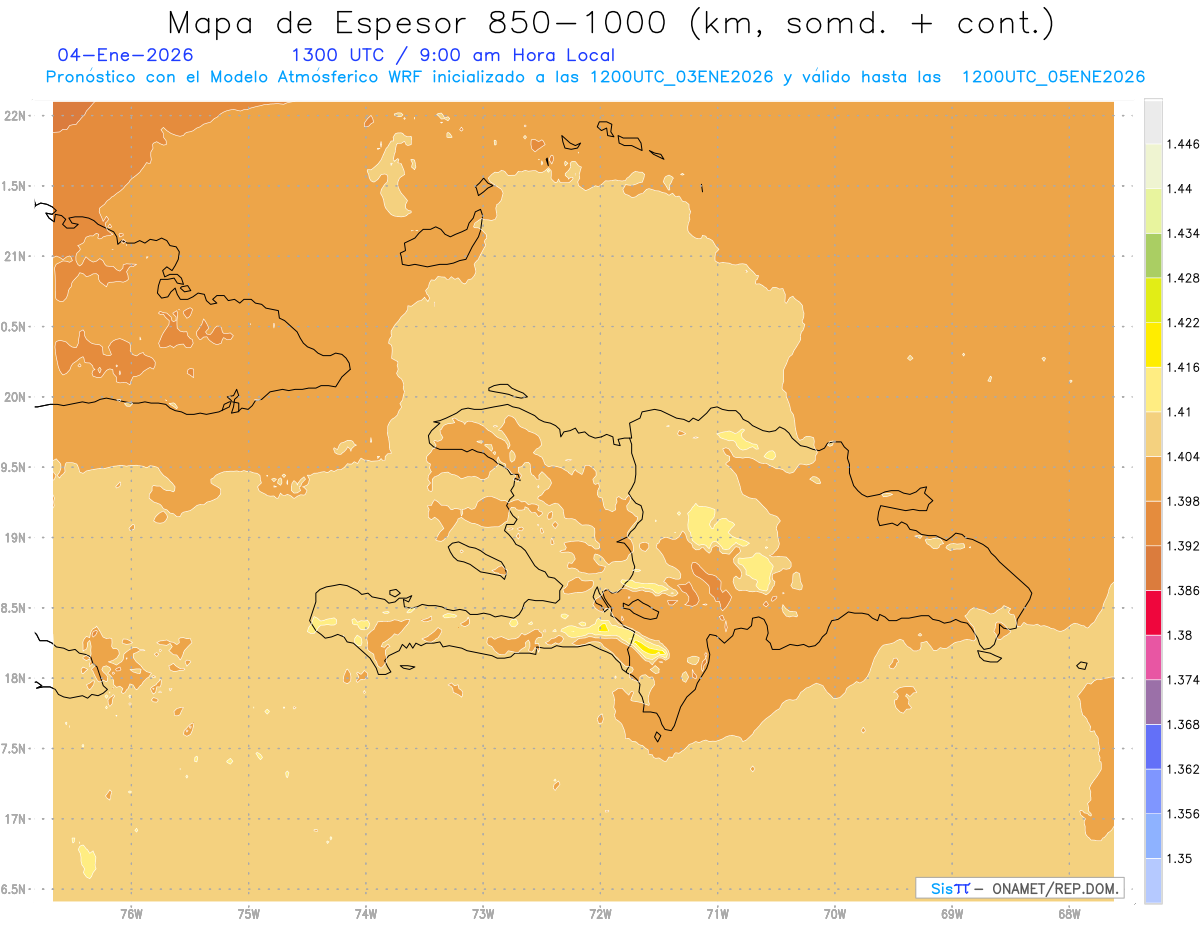This screenshot has width=1200, height=927.
Task: Click the latitude label "20N"
Action: [x=15, y=397]
